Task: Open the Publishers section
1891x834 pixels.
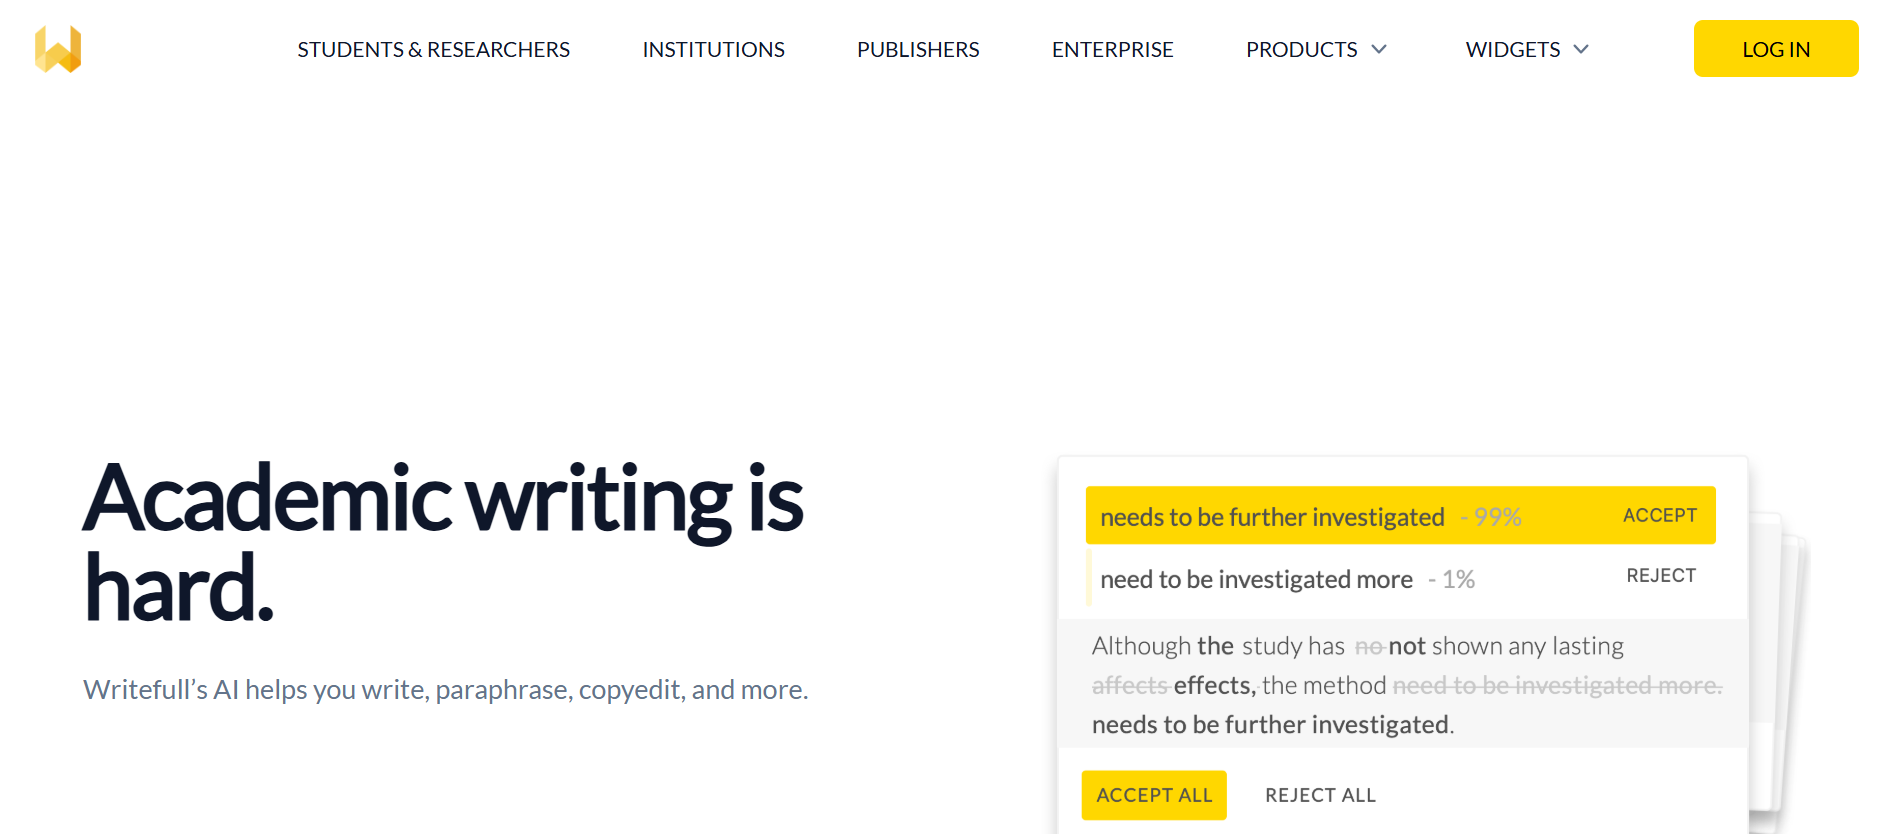Action: pos(918,50)
